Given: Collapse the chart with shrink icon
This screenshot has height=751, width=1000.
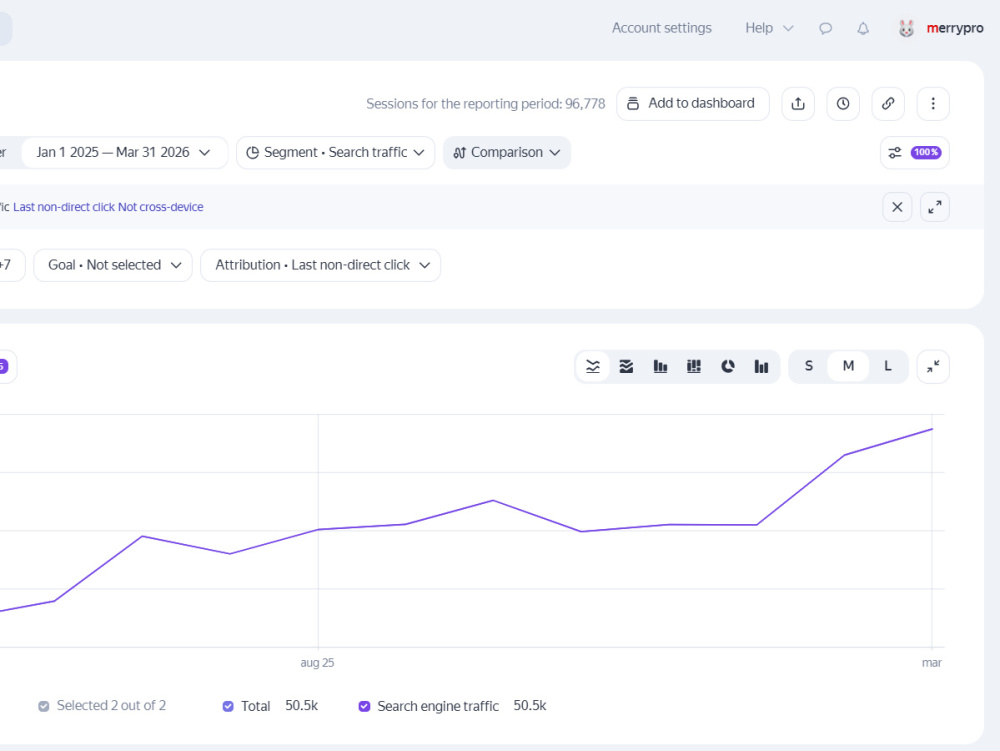Looking at the screenshot, I should click(x=933, y=367).
